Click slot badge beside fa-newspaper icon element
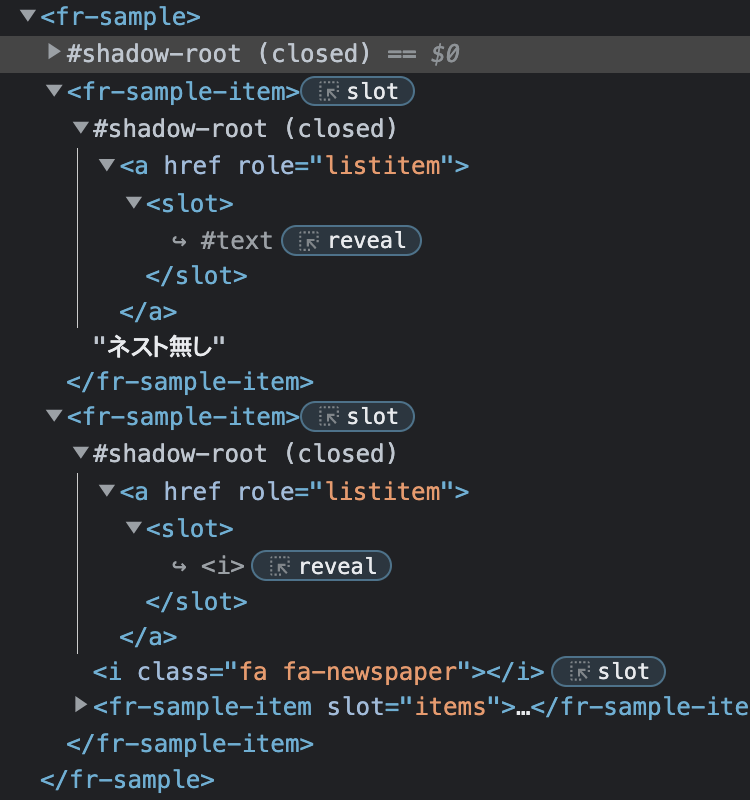This screenshot has height=800, width=750. coord(608,671)
